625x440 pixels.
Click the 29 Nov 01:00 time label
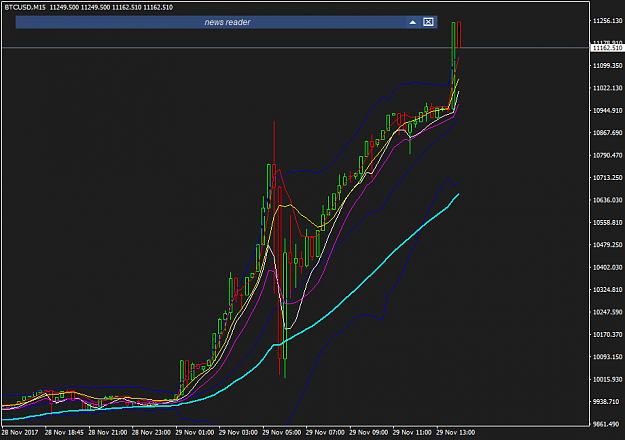pos(195,432)
